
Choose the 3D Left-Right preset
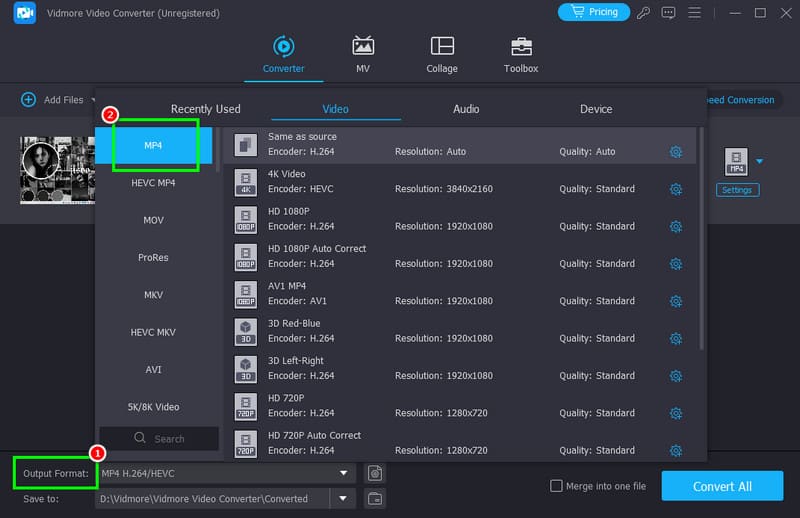[x=459, y=368]
